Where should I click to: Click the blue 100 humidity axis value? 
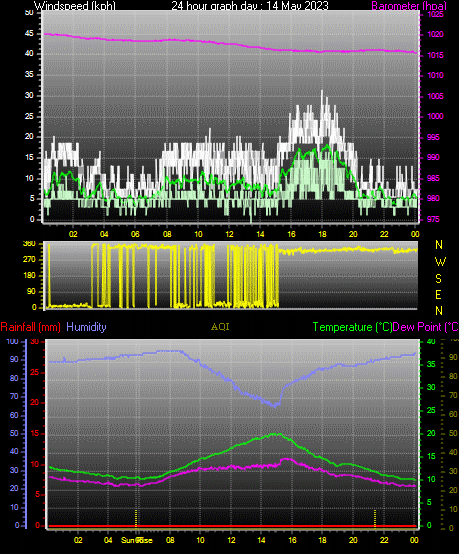(12, 341)
